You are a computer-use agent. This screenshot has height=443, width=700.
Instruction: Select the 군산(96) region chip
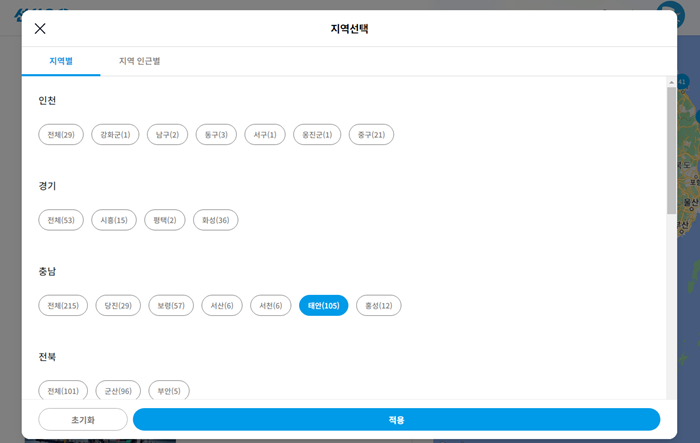pos(118,390)
